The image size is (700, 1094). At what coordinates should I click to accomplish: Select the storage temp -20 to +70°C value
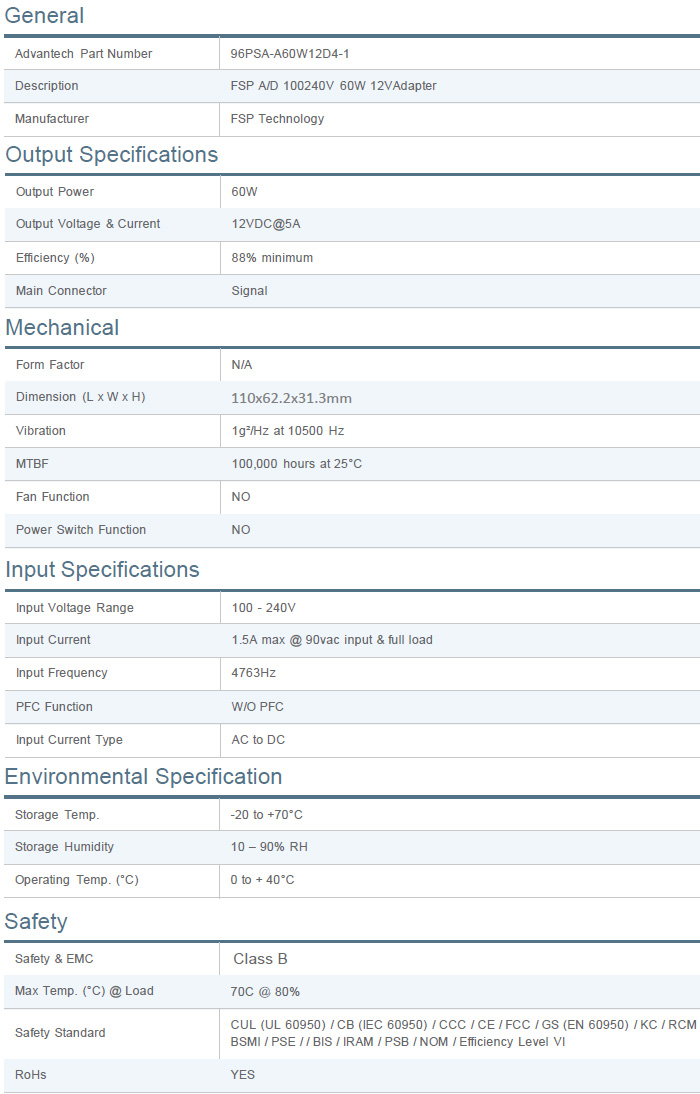point(266,815)
